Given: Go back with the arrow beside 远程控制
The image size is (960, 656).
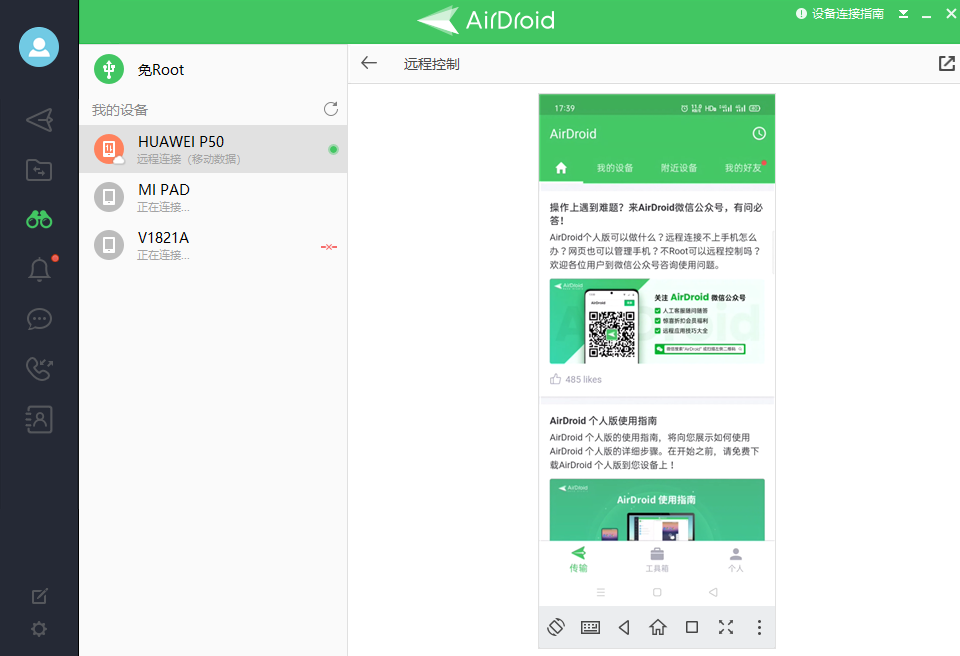Looking at the screenshot, I should [369, 62].
